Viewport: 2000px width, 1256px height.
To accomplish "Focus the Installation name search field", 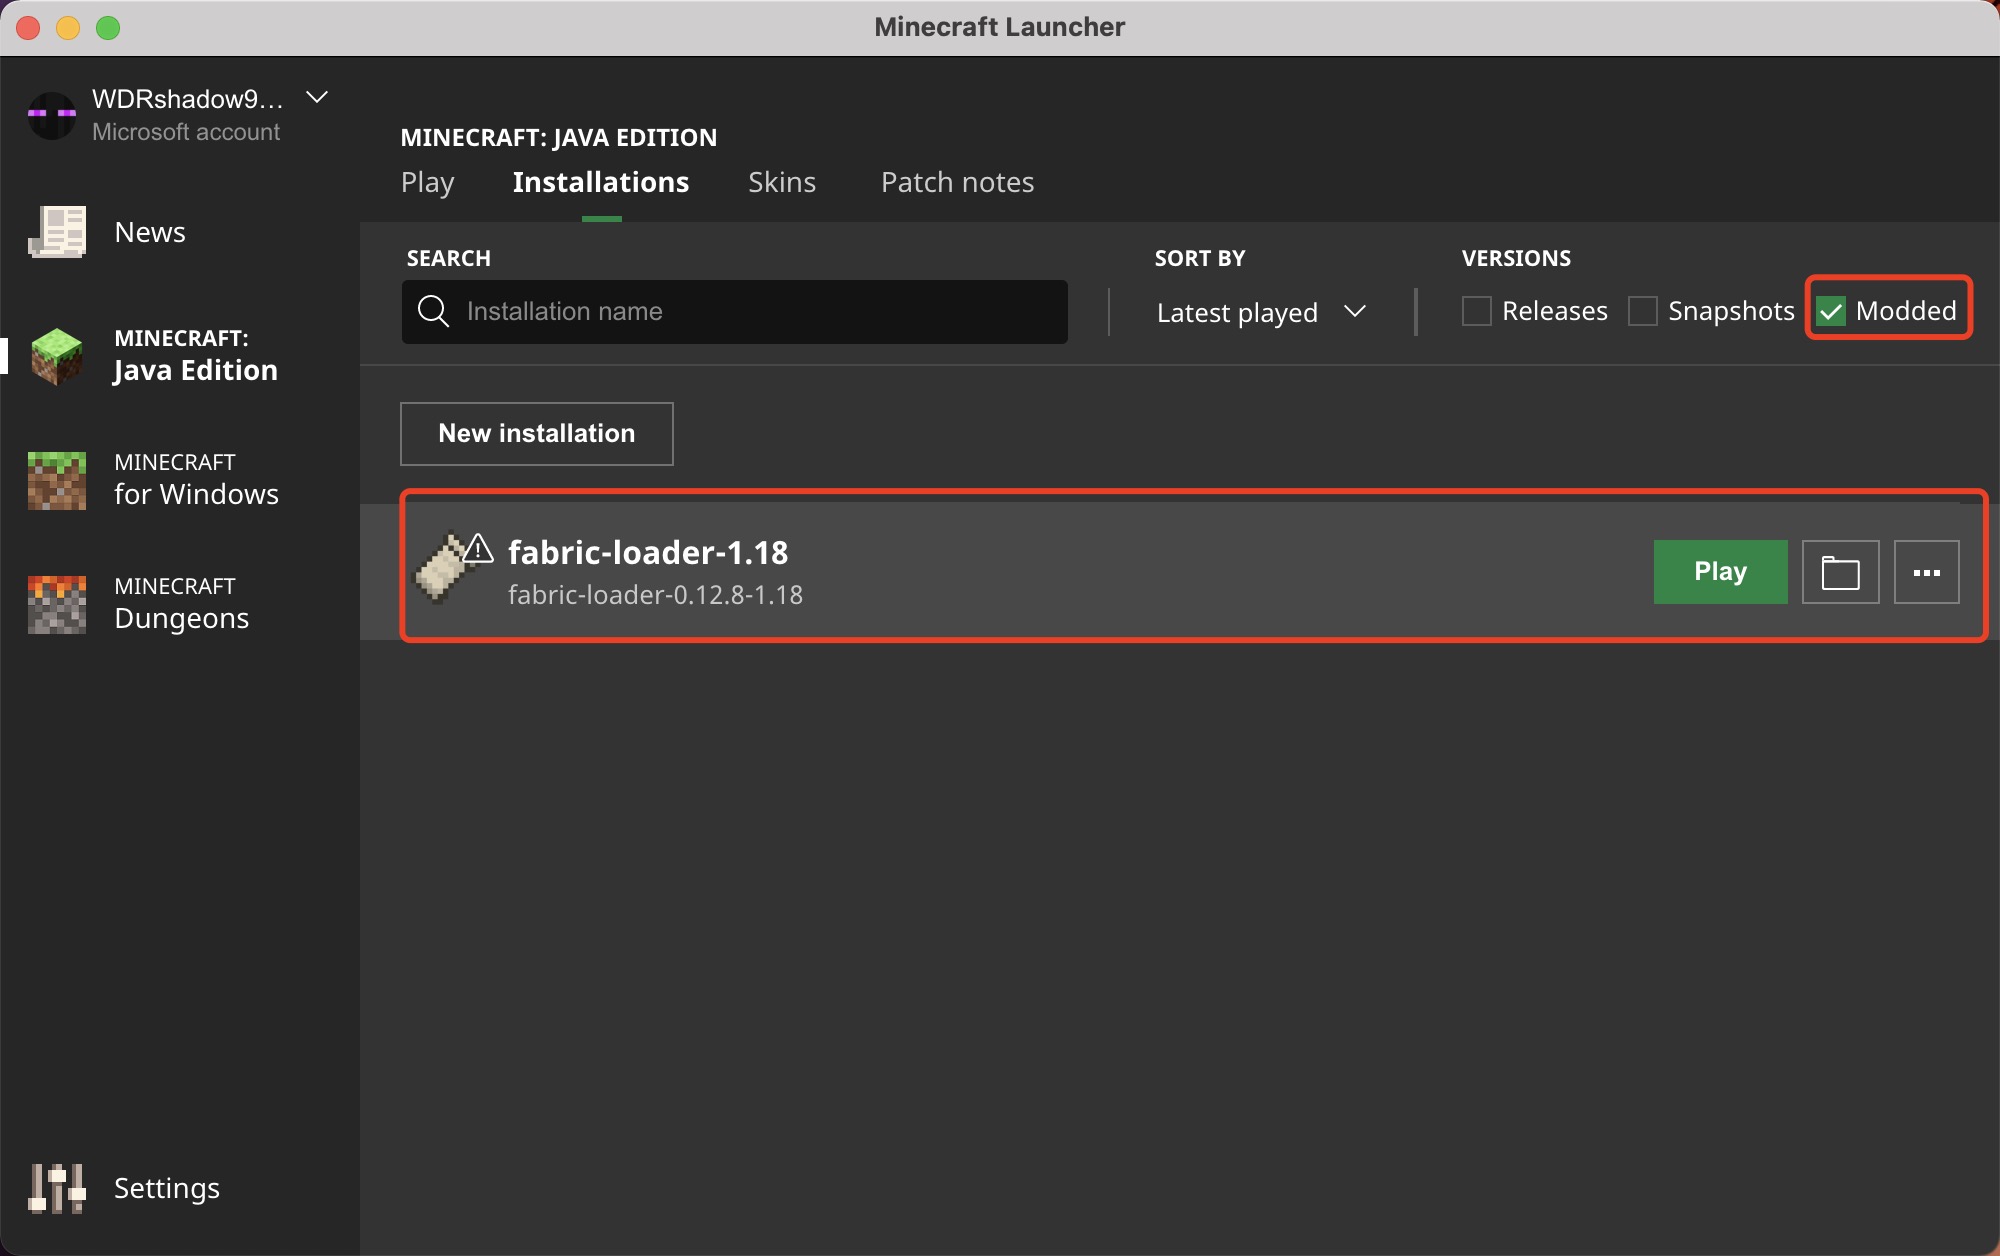I will click(x=735, y=311).
